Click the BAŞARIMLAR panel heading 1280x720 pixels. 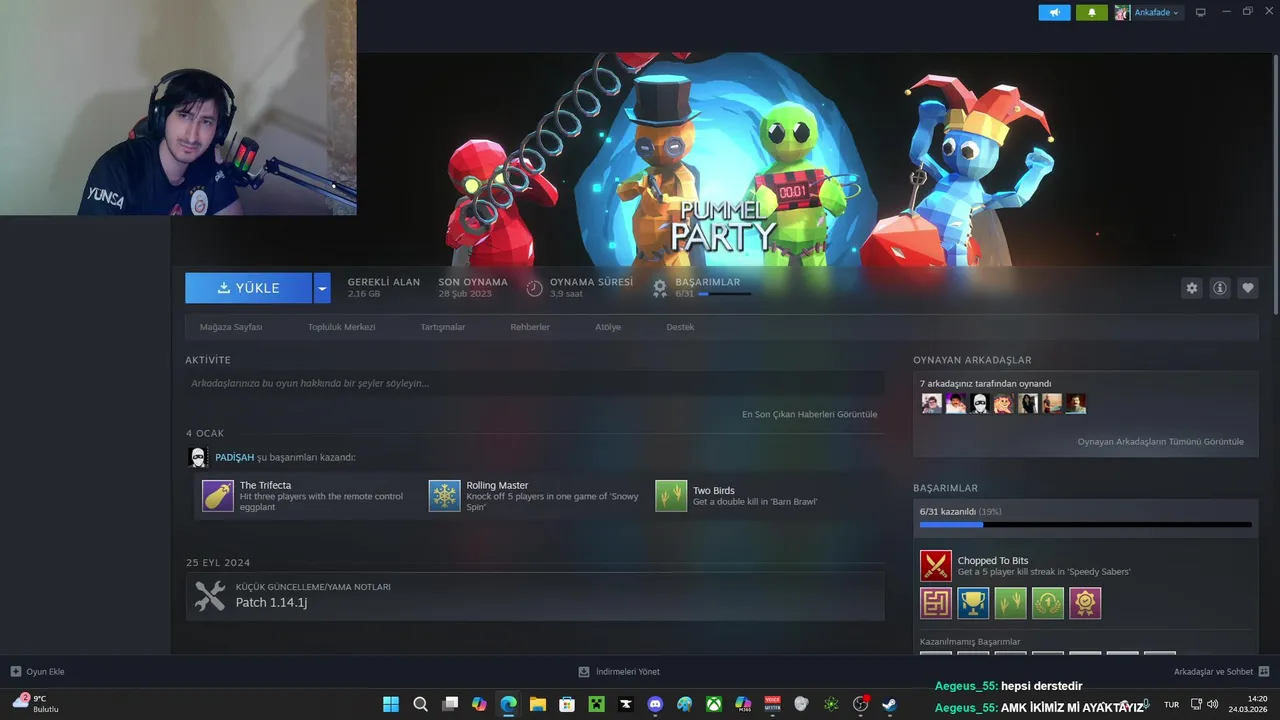pos(945,488)
